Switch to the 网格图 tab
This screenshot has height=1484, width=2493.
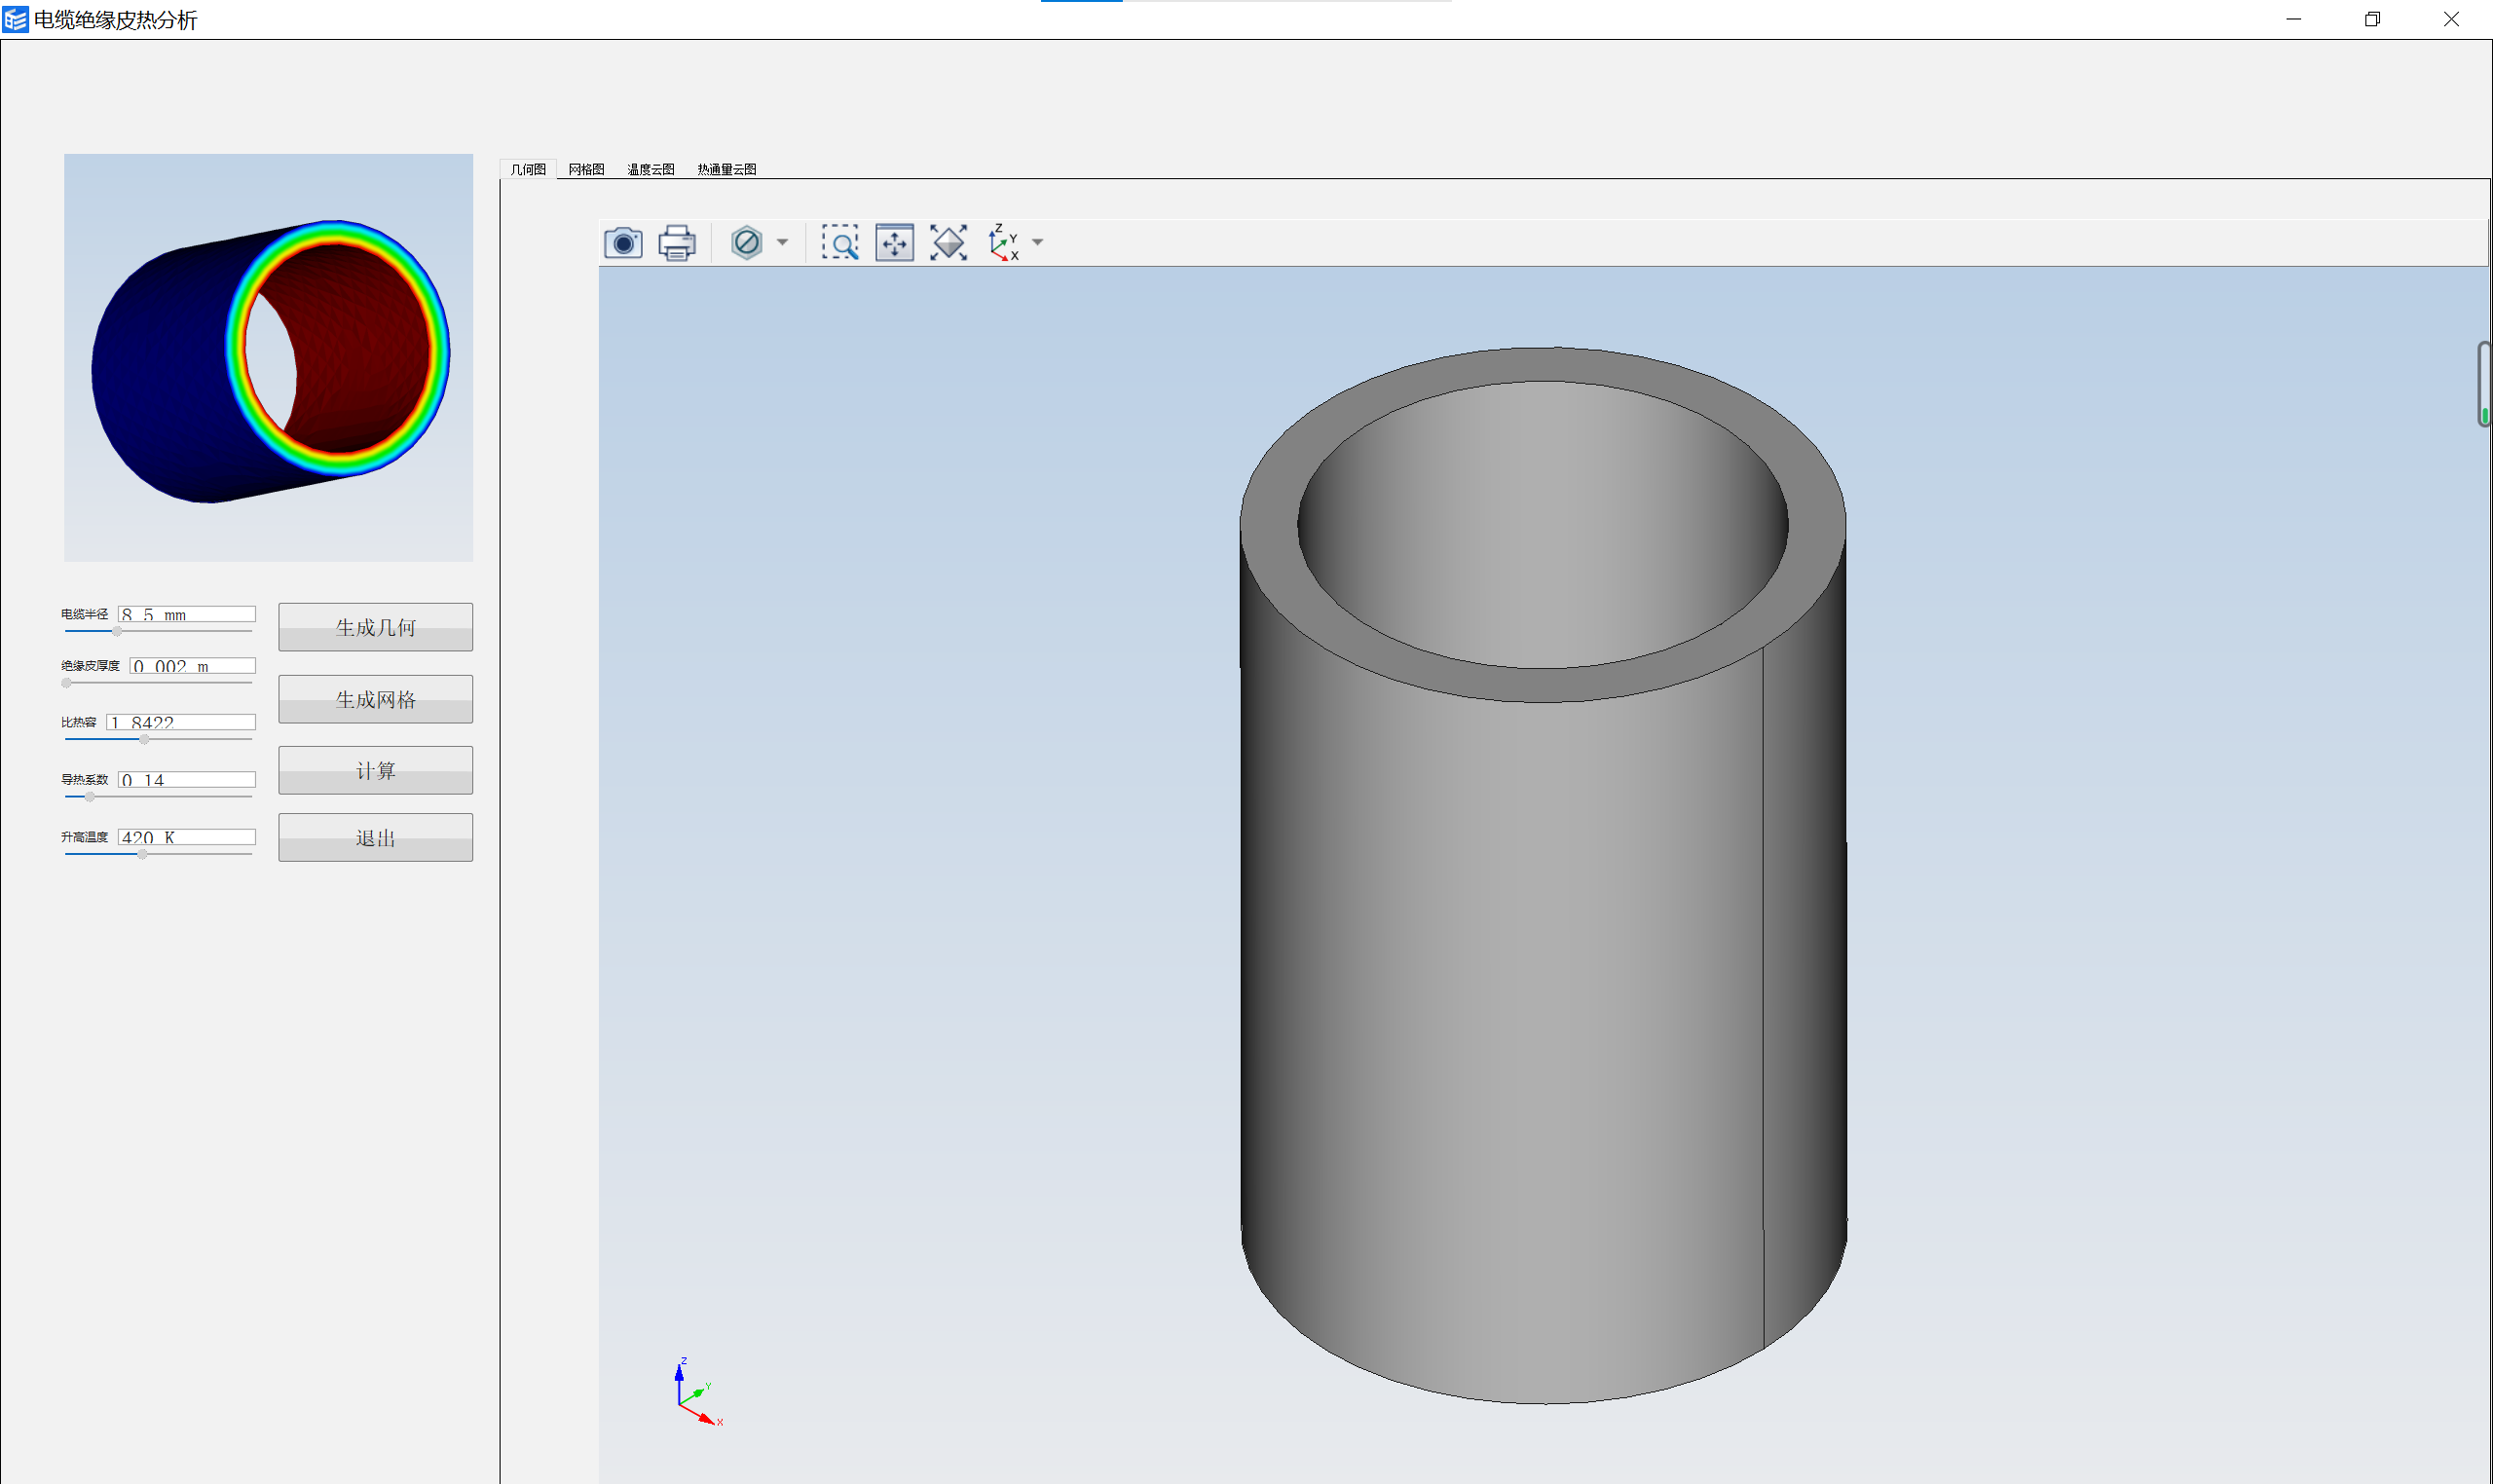[586, 169]
